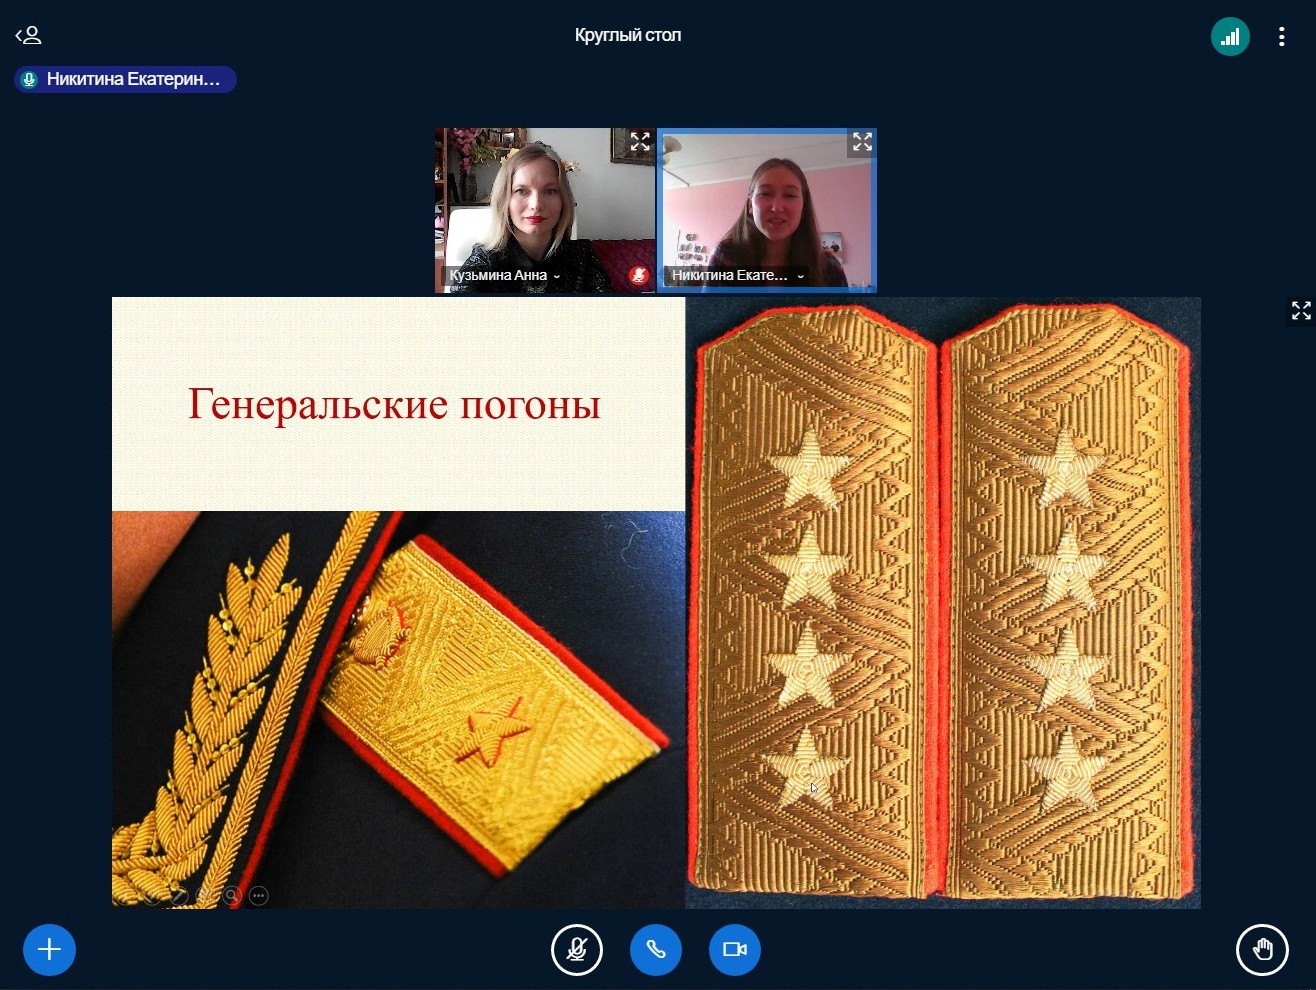Image resolution: width=1316 pixels, height=990 pixels.
Task: Toggle the camera video button
Action: [735, 949]
